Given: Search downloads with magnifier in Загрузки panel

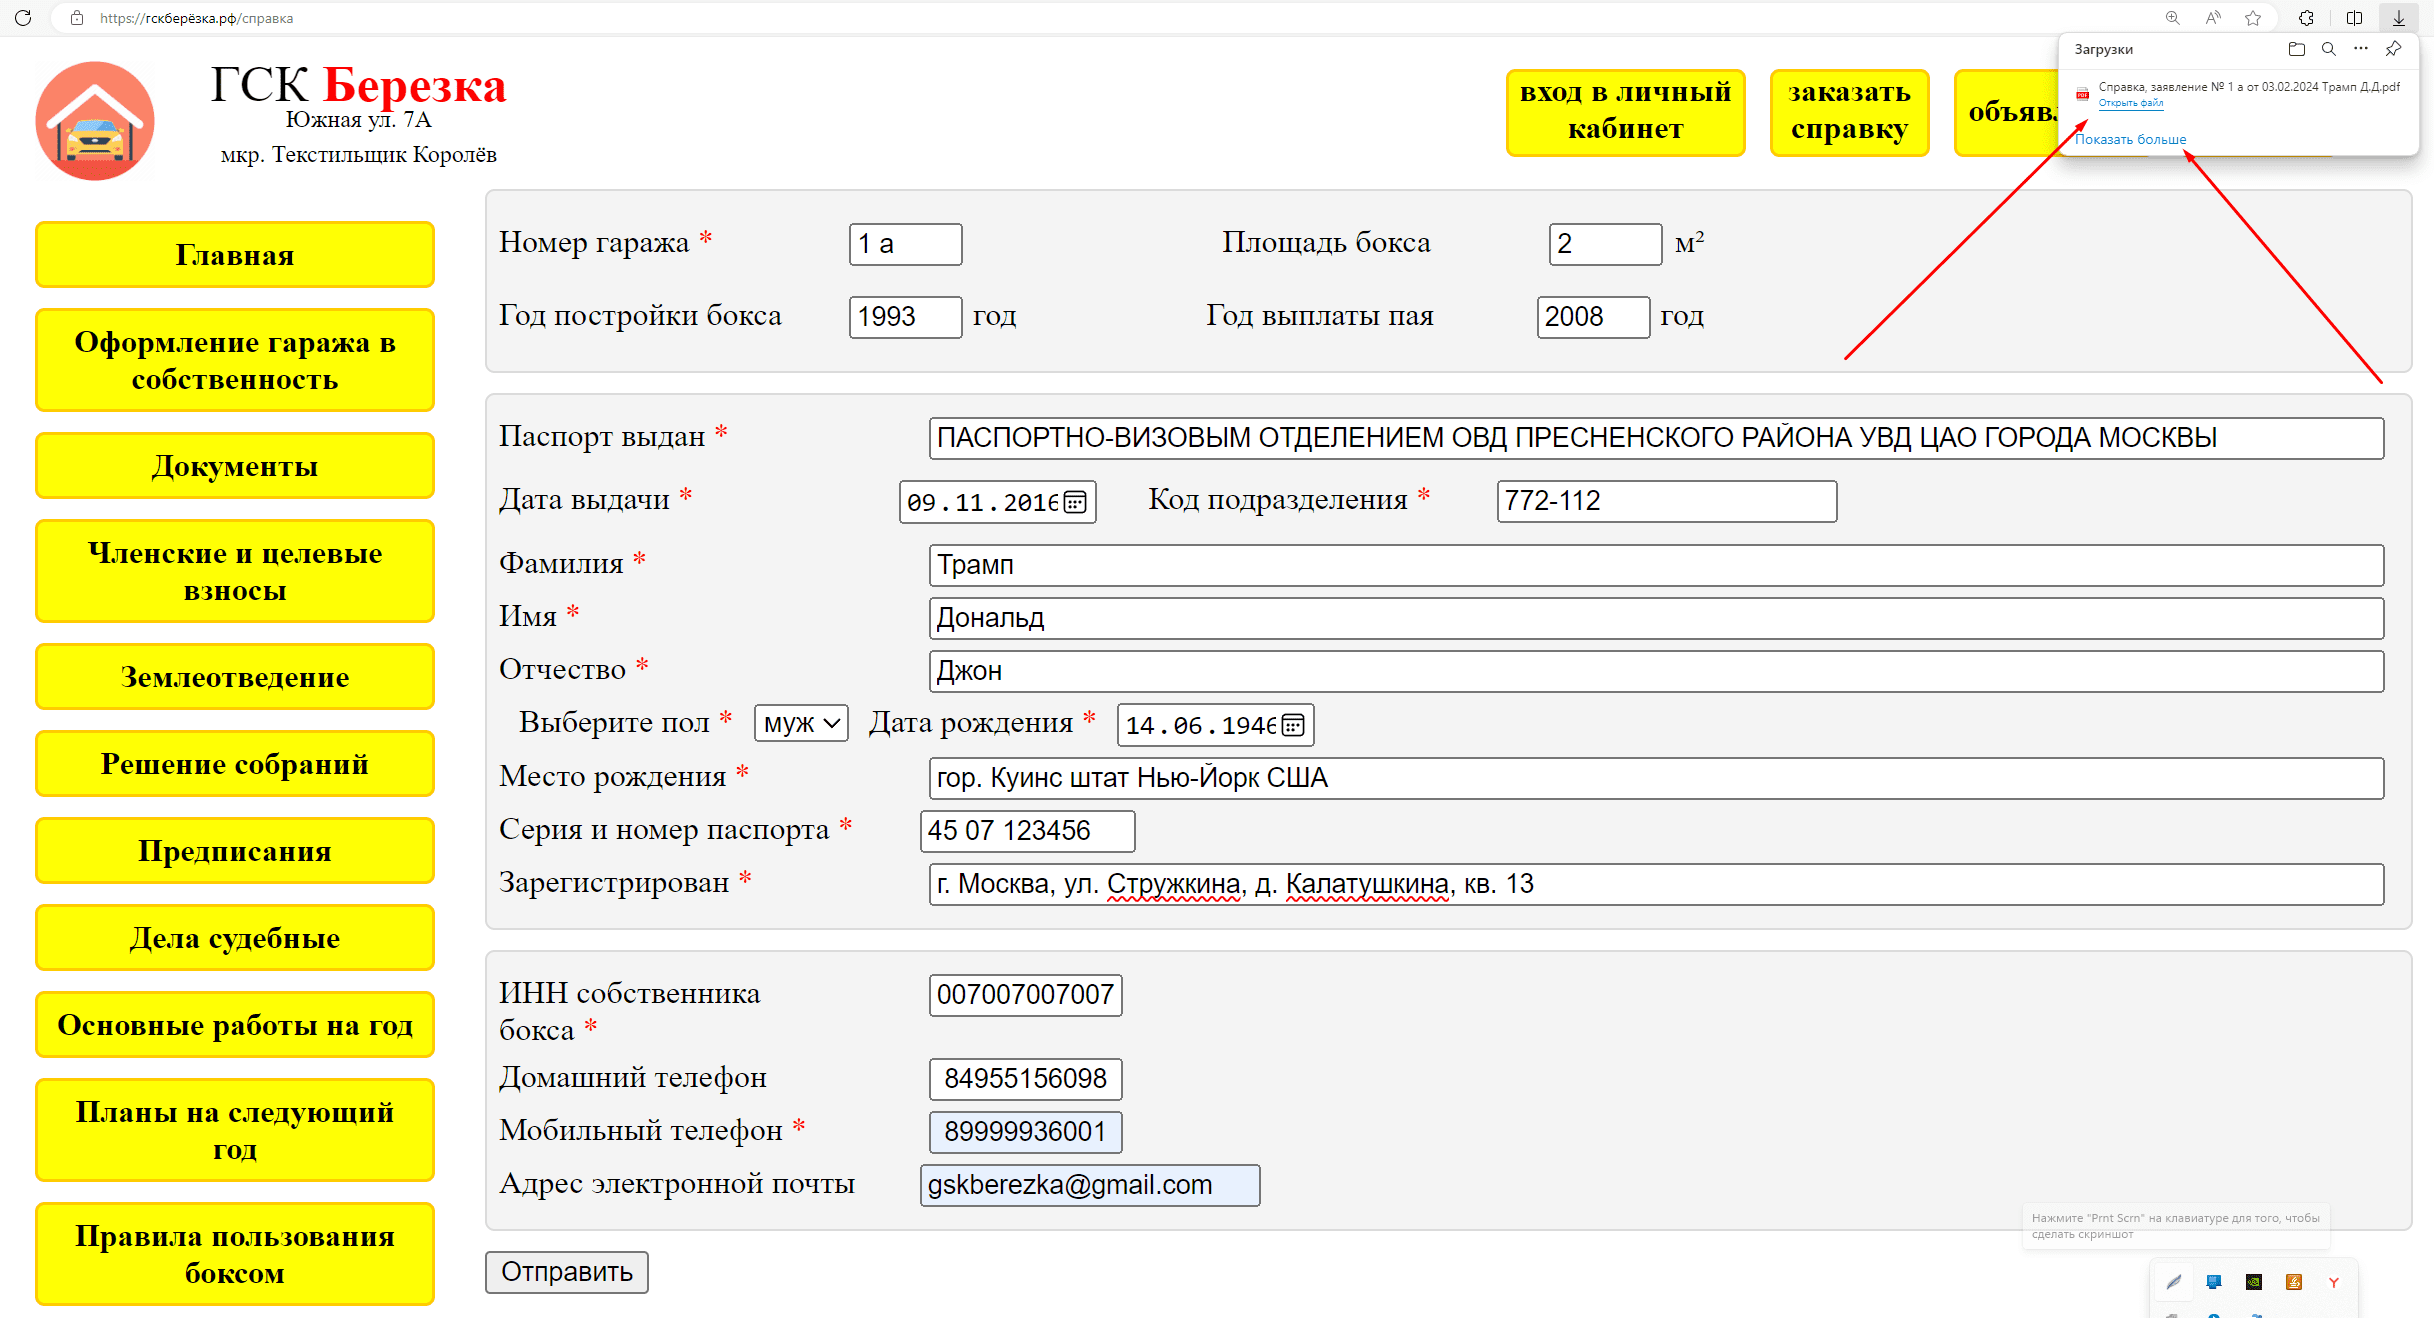Looking at the screenshot, I should pyautogui.click(x=2329, y=49).
